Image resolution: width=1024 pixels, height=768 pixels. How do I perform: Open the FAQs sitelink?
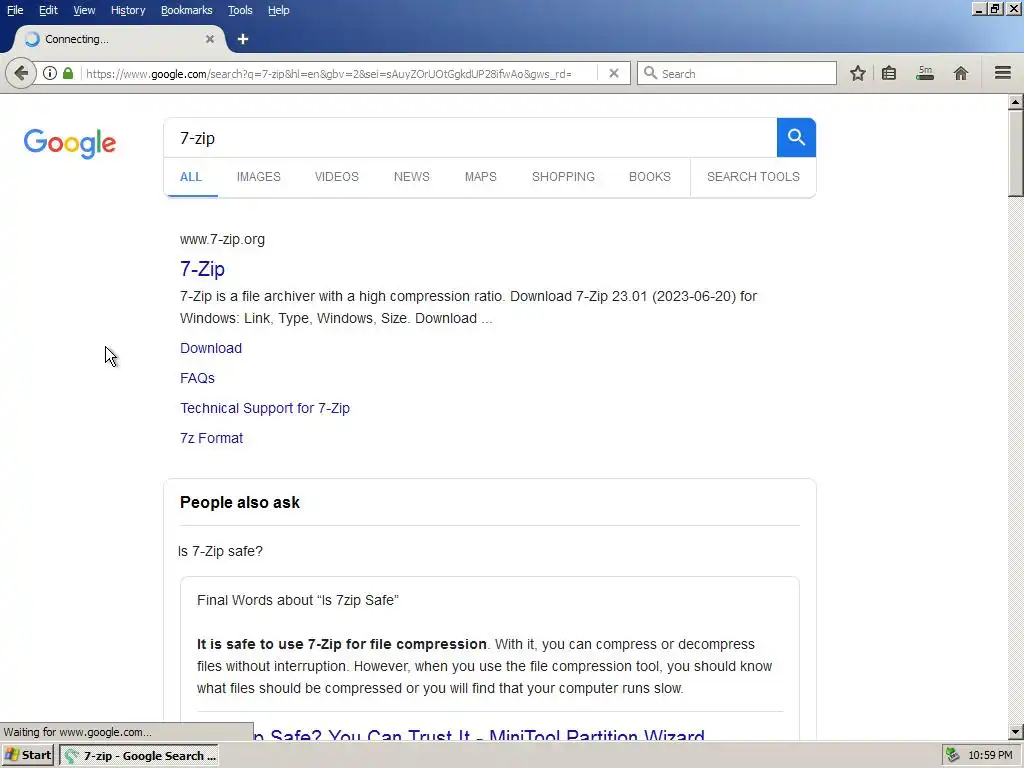click(x=197, y=378)
